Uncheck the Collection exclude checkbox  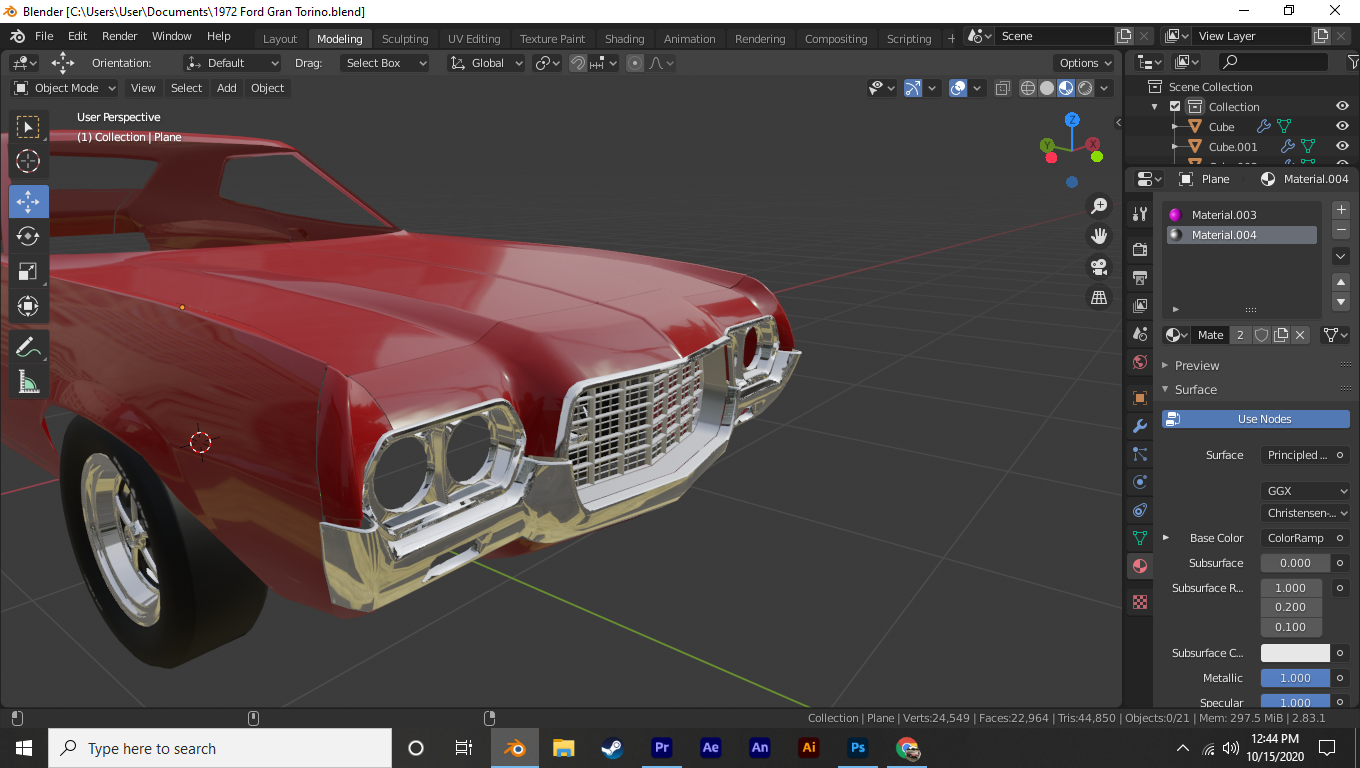click(1175, 107)
